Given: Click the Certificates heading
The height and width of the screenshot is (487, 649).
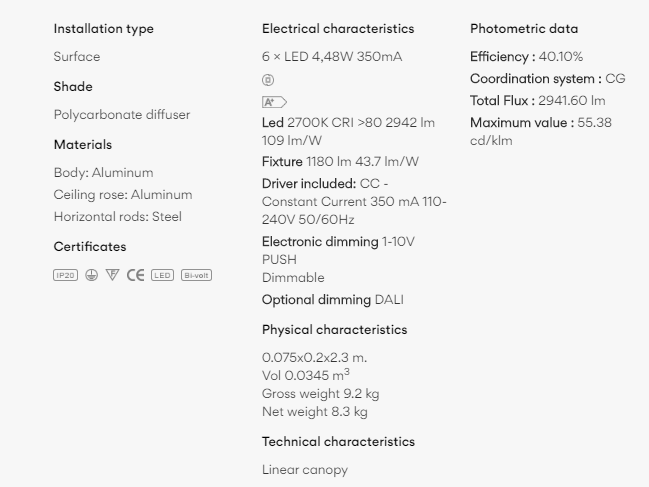Looking at the screenshot, I should click(90, 247).
